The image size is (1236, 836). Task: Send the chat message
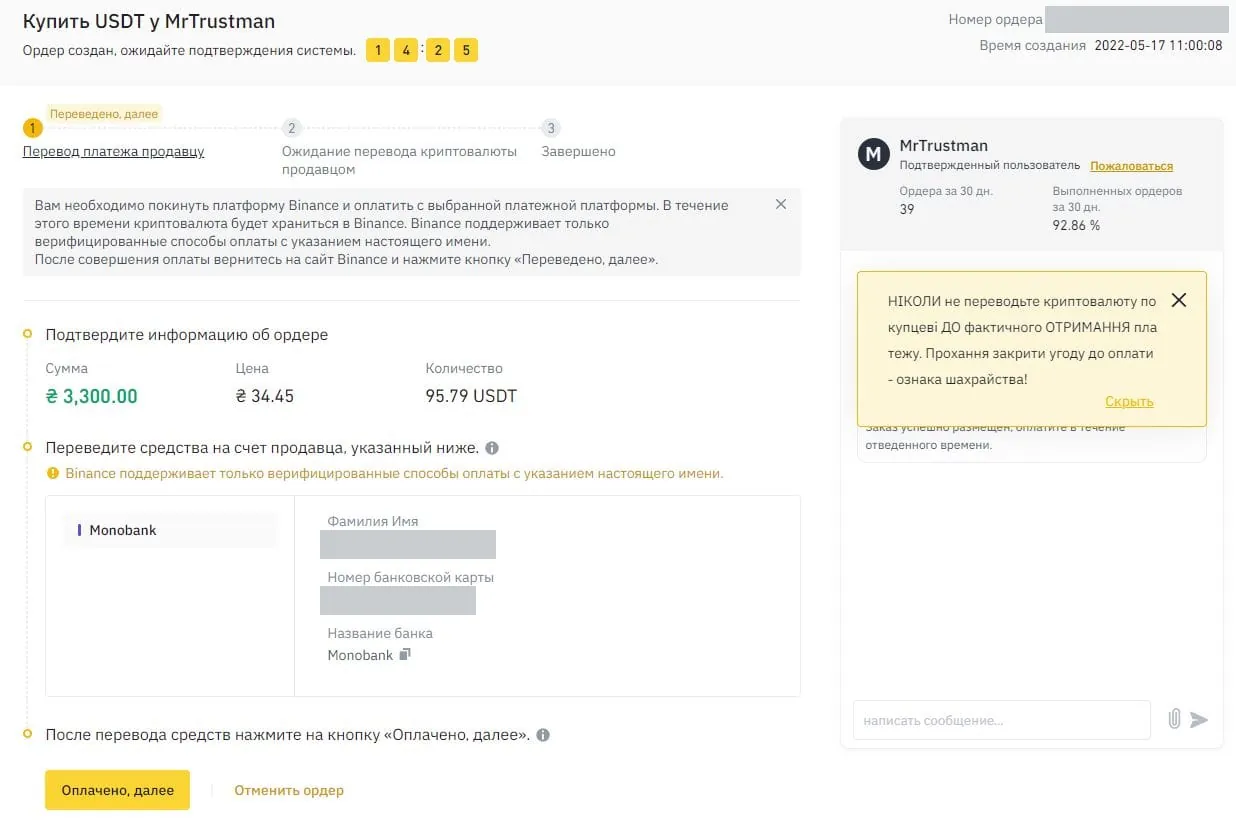(x=1199, y=720)
